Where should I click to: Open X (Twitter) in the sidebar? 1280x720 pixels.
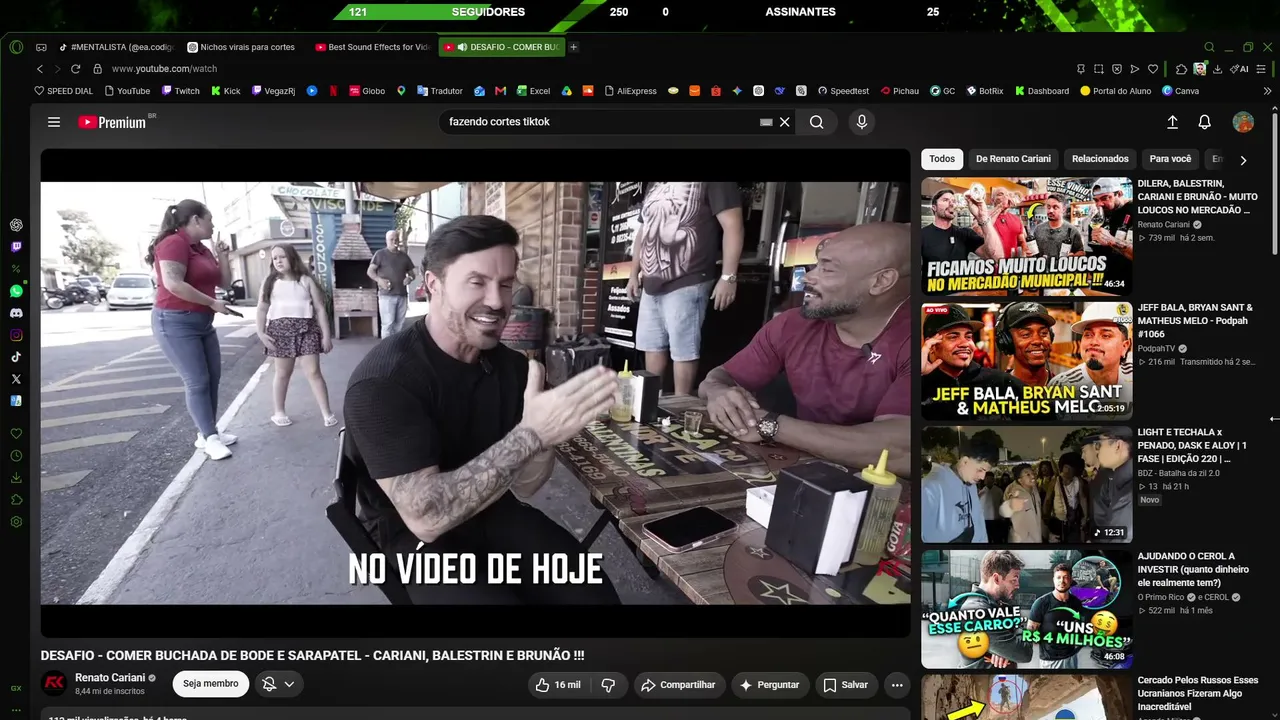pos(16,379)
